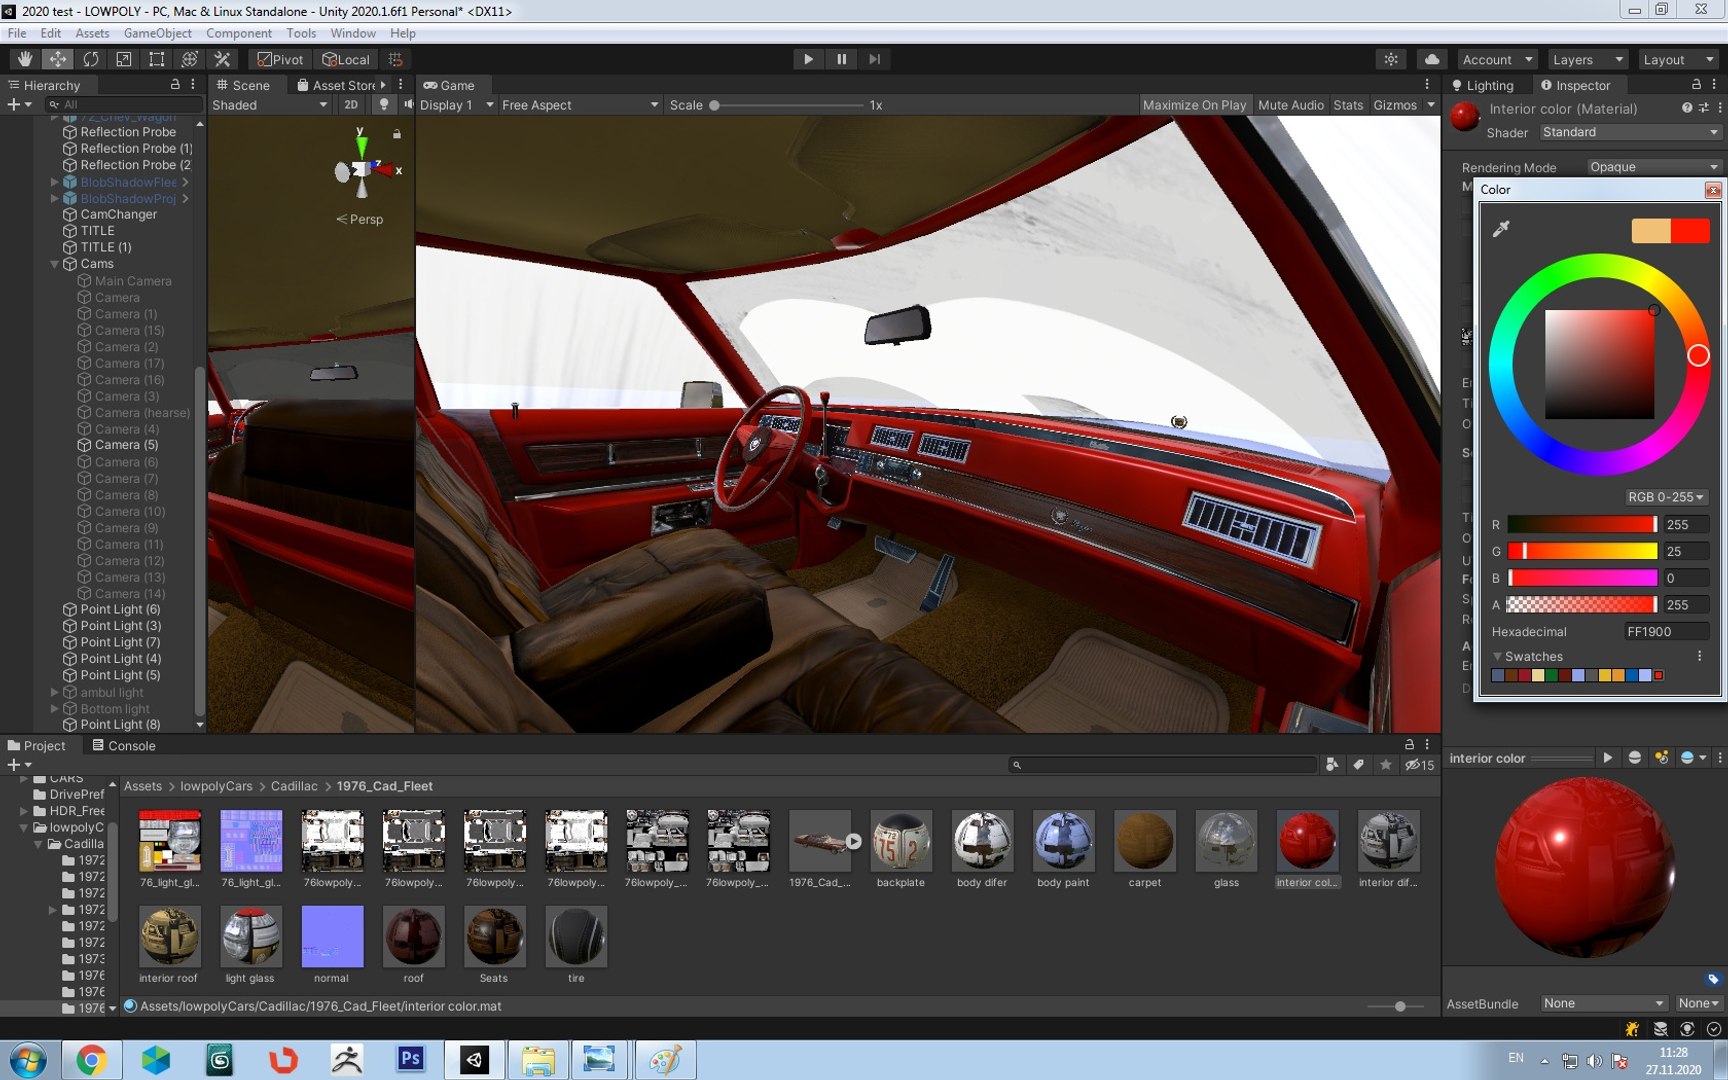The height and width of the screenshot is (1080, 1728).
Task: Pick color with the eyedropper tool
Action: click(x=1500, y=229)
